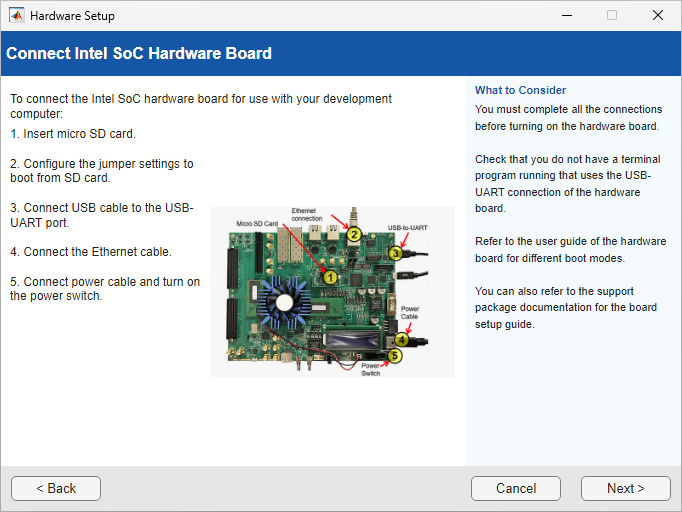This screenshot has height=512, width=682.
Task: Click yellow marker 4 at the power cable
Action: click(401, 339)
